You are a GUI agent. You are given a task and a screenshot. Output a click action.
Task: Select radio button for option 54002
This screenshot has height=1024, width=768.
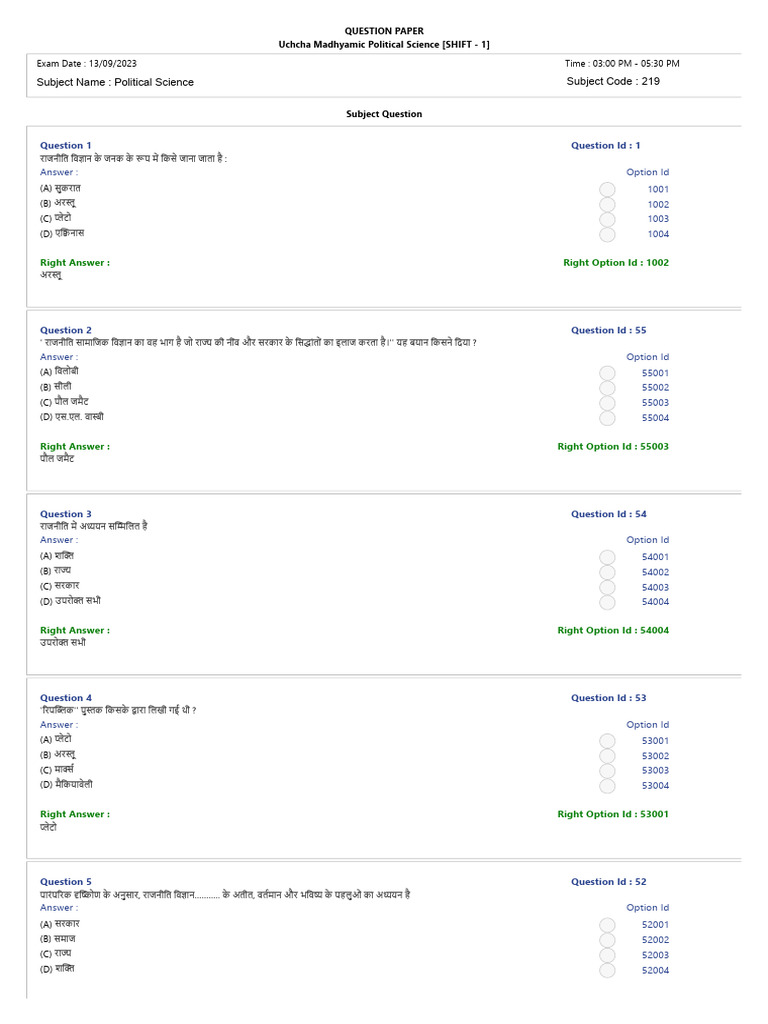(x=607, y=572)
